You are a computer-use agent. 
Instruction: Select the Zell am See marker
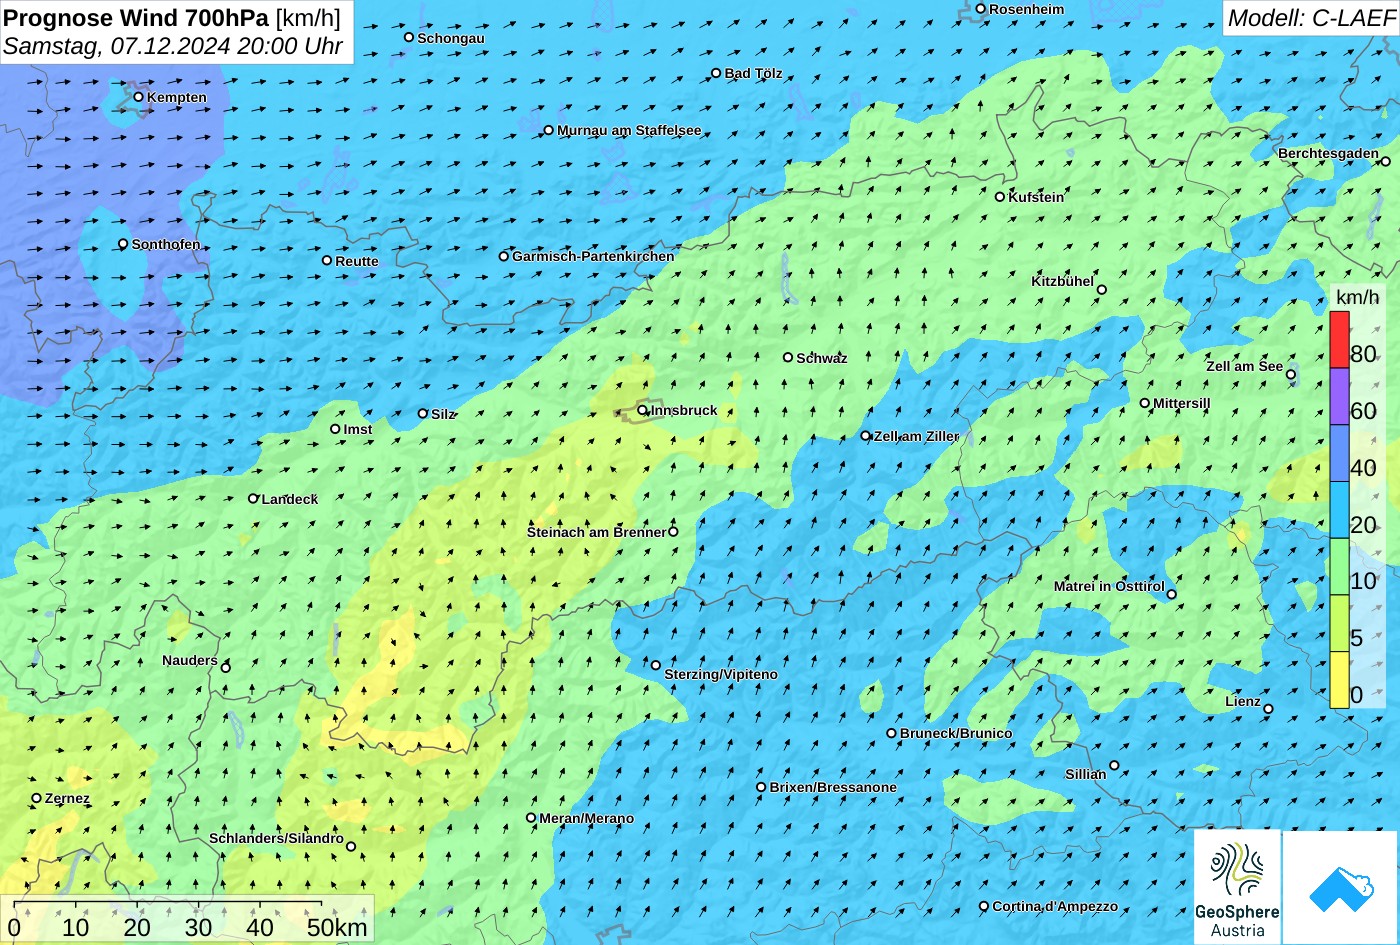click(x=1291, y=375)
